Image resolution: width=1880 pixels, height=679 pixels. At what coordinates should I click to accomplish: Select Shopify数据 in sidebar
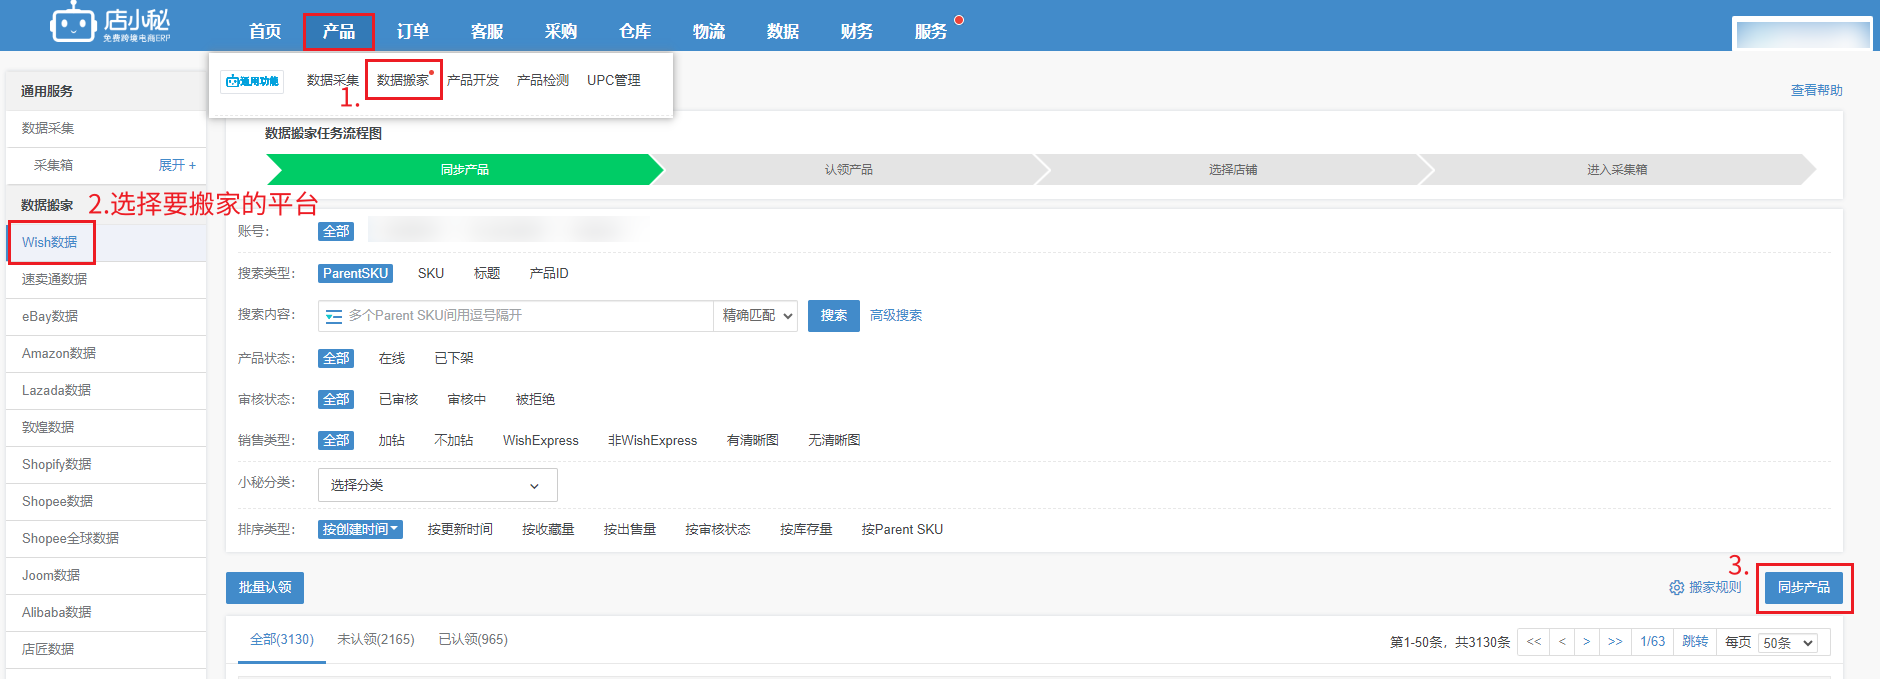[x=106, y=464]
